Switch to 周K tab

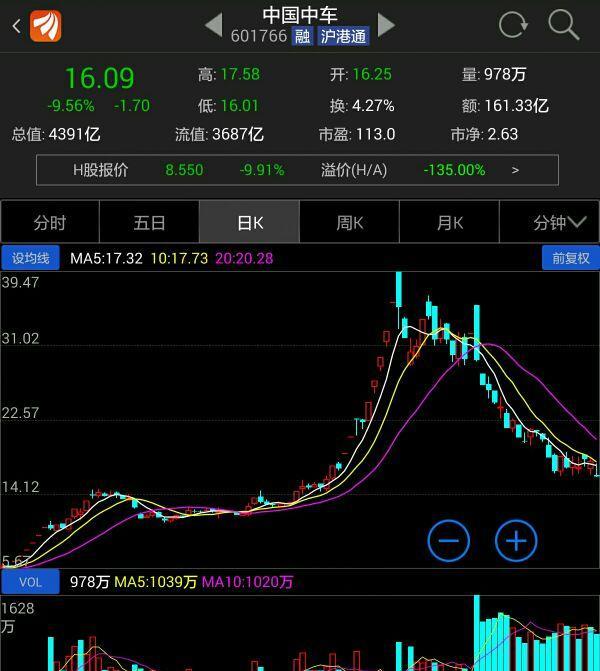point(350,223)
